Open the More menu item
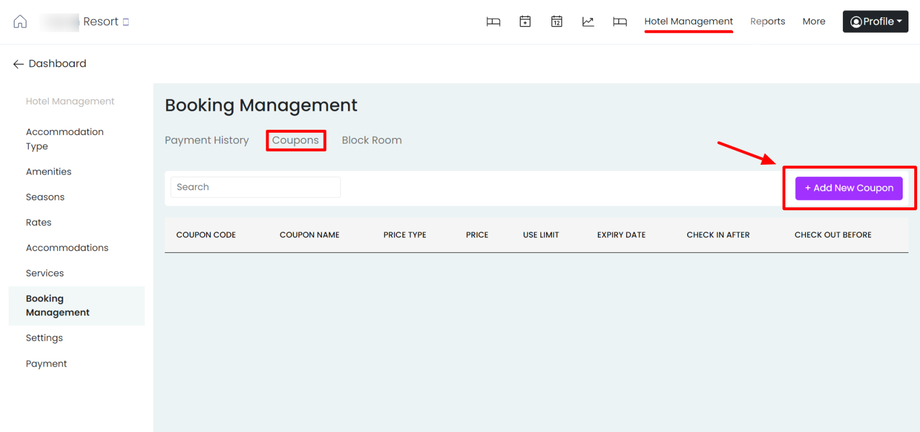The width and height of the screenshot is (920, 432). point(814,22)
